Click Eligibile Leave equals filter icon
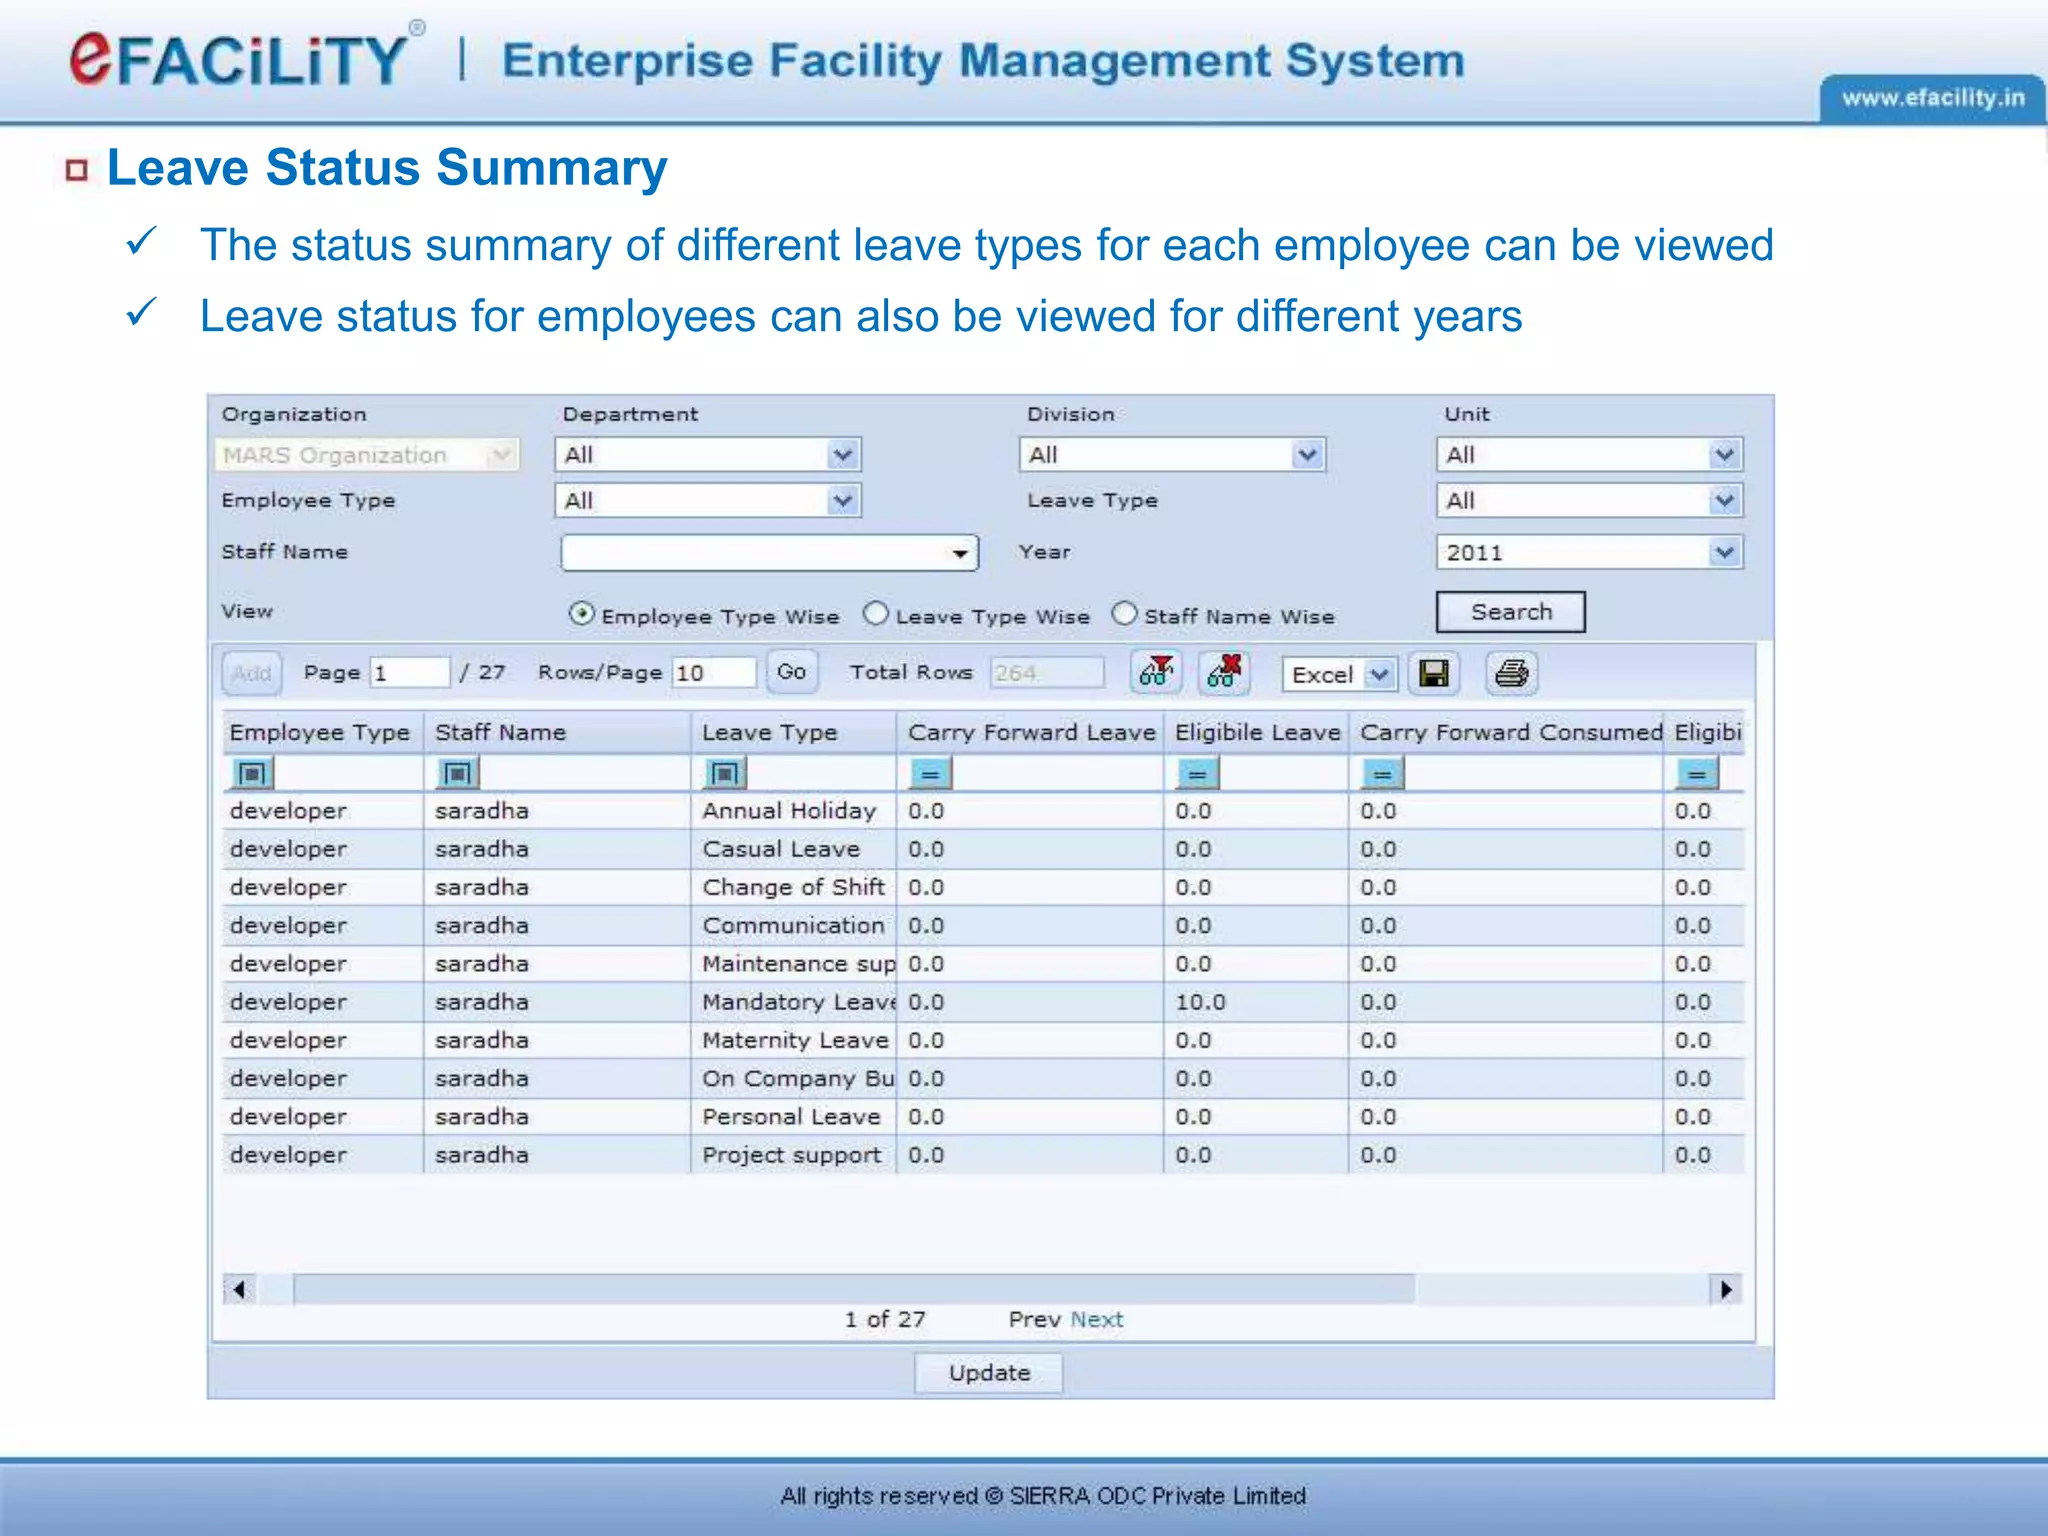 1197,773
